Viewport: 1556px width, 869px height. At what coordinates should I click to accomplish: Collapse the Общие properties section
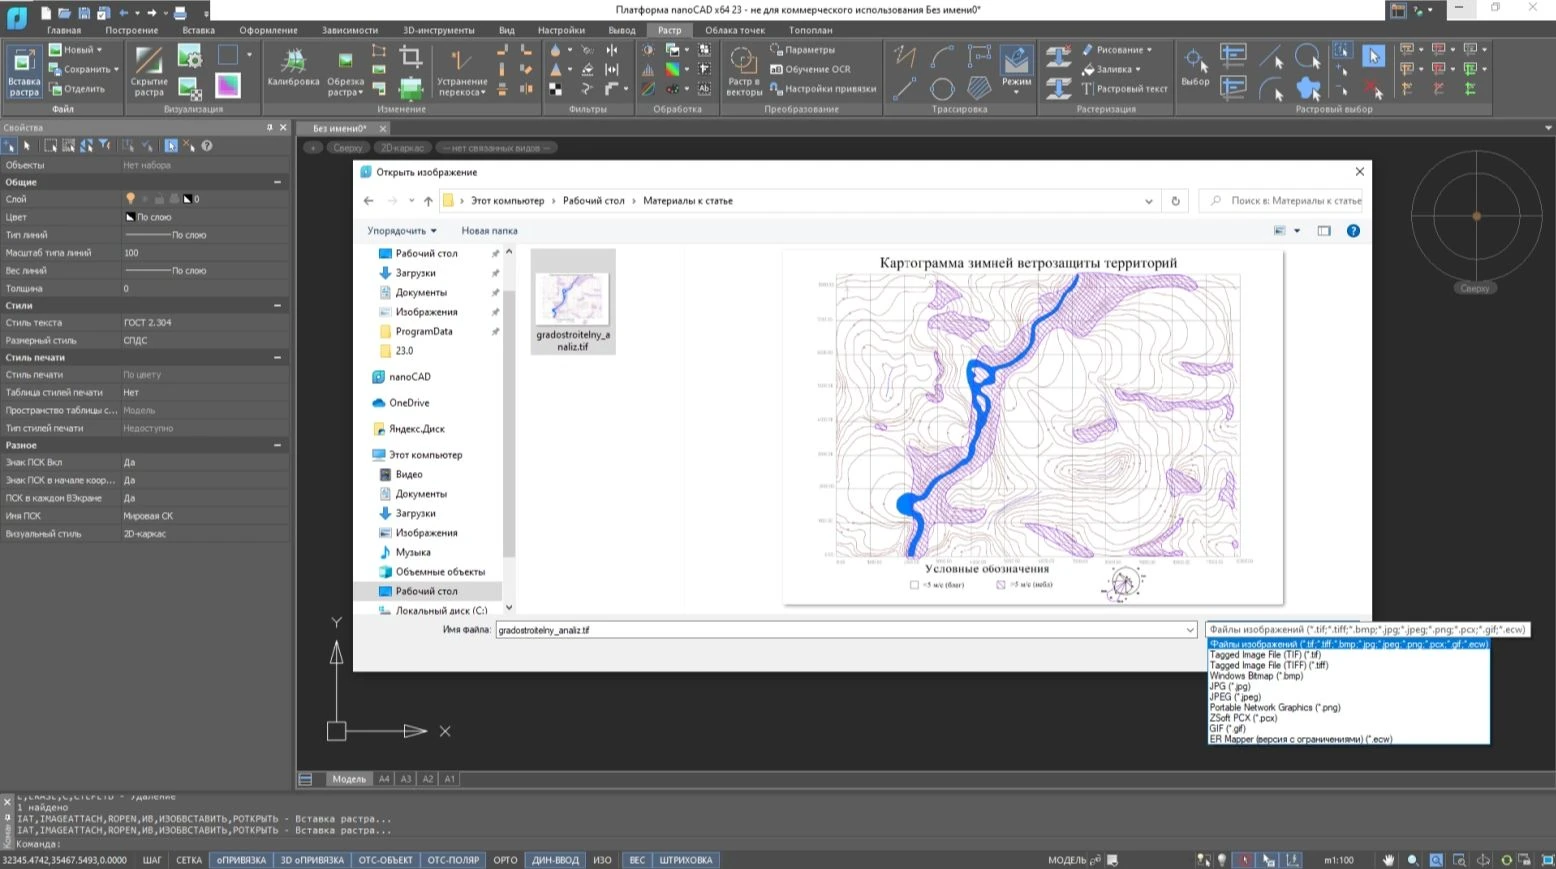coord(277,182)
